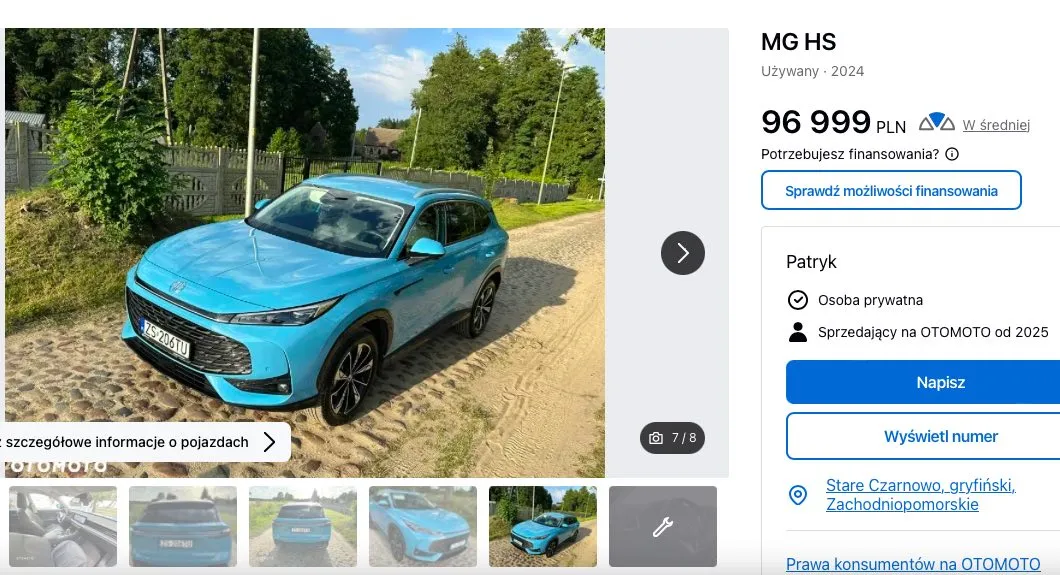Viewport: 1060px width, 575px height.
Task: Open Stare Czarnowo location link
Action: click(x=921, y=495)
